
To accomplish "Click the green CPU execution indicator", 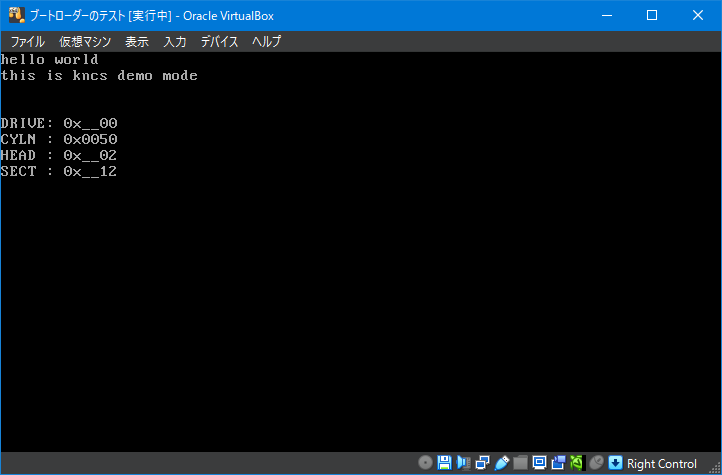I will (577, 463).
